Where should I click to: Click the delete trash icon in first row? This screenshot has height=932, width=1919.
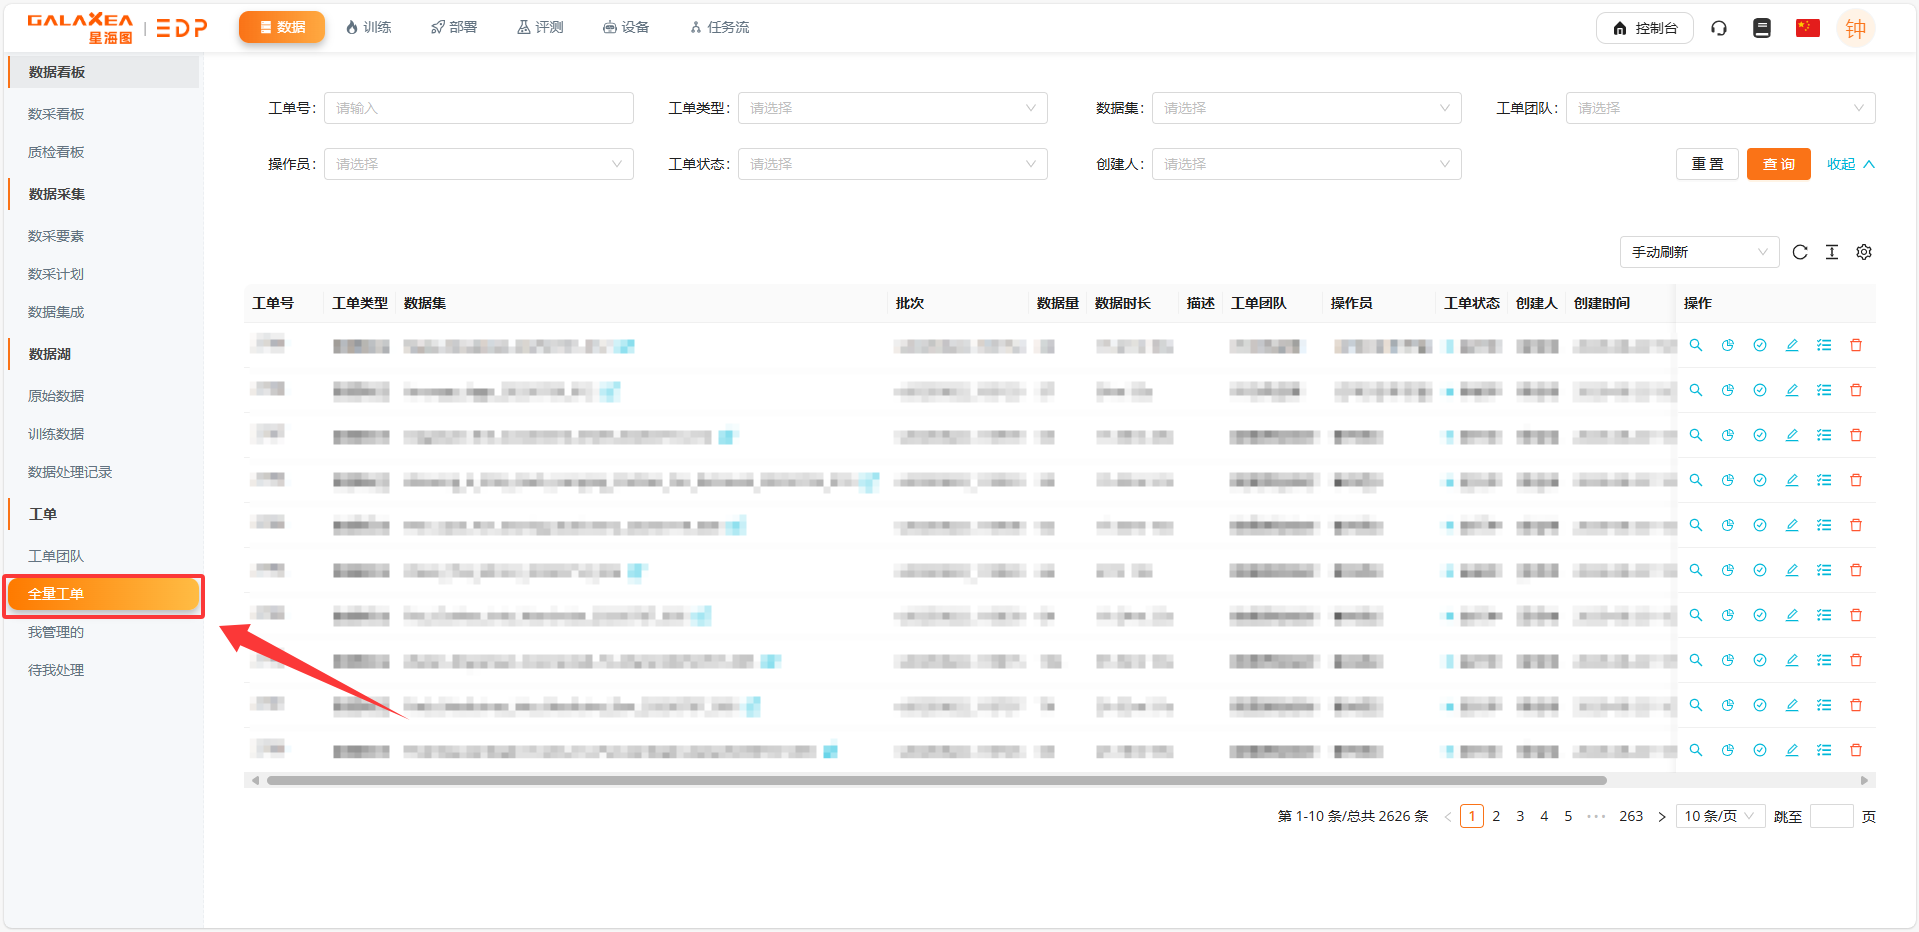[x=1856, y=345]
